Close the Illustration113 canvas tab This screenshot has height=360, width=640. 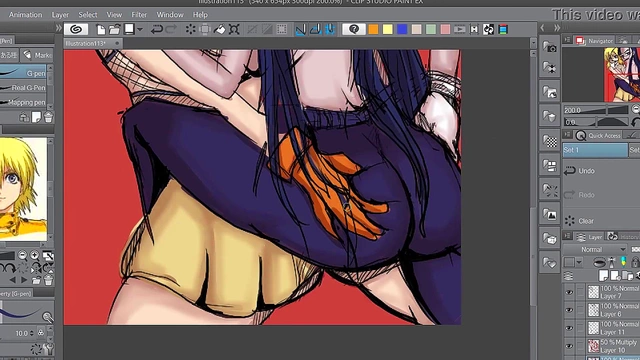[x=117, y=43]
